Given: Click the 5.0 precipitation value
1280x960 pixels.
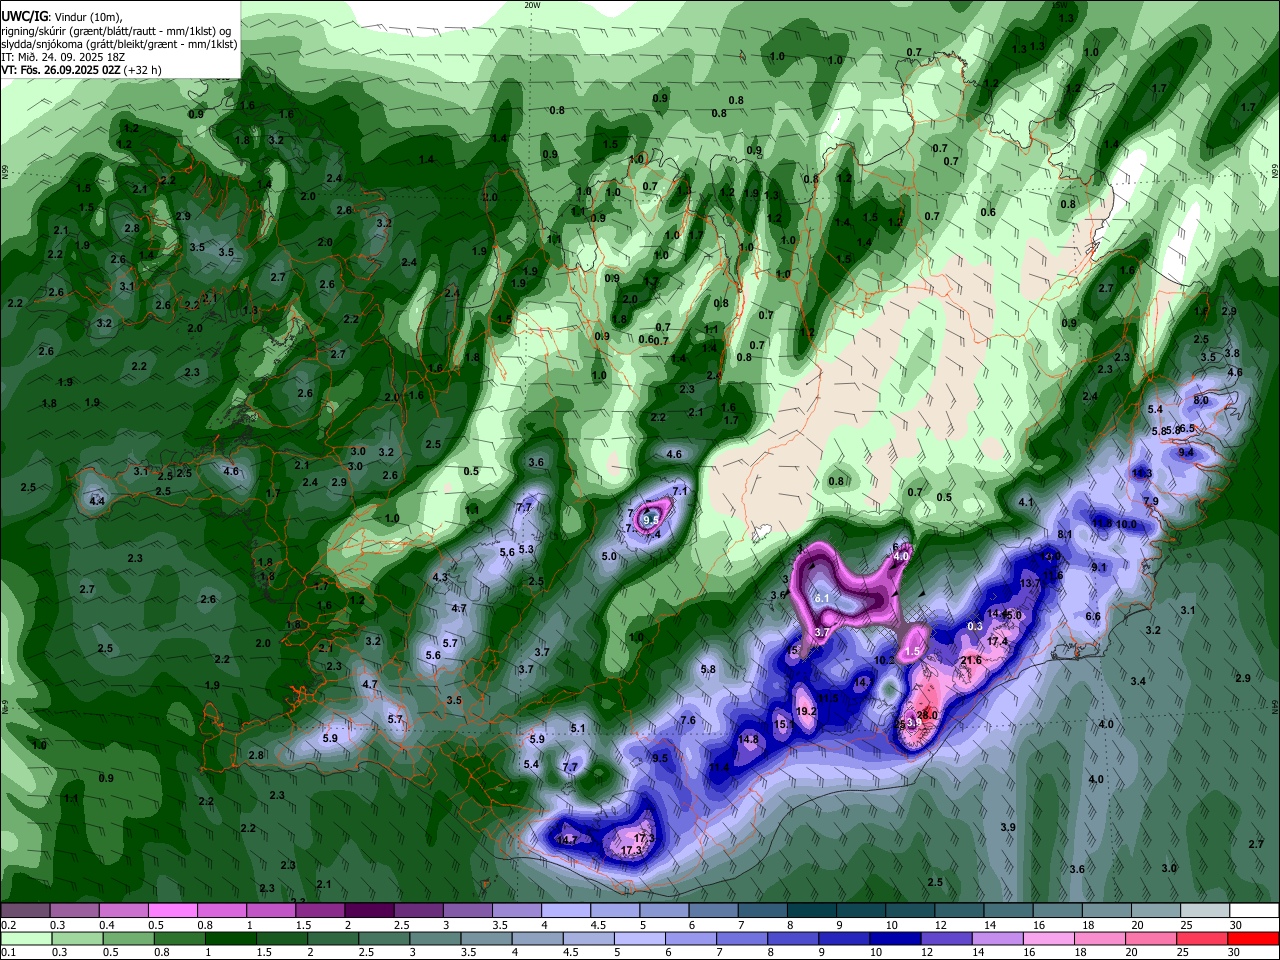Looking at the screenshot, I should click(609, 556).
